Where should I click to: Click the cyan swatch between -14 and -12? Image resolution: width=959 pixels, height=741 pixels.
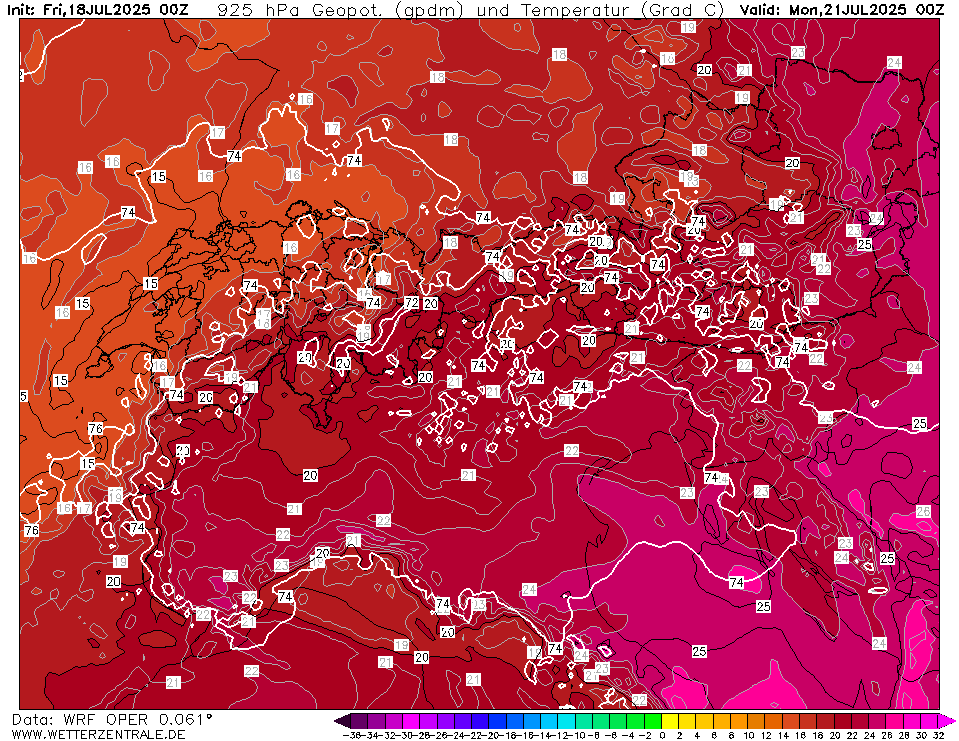tap(549, 721)
